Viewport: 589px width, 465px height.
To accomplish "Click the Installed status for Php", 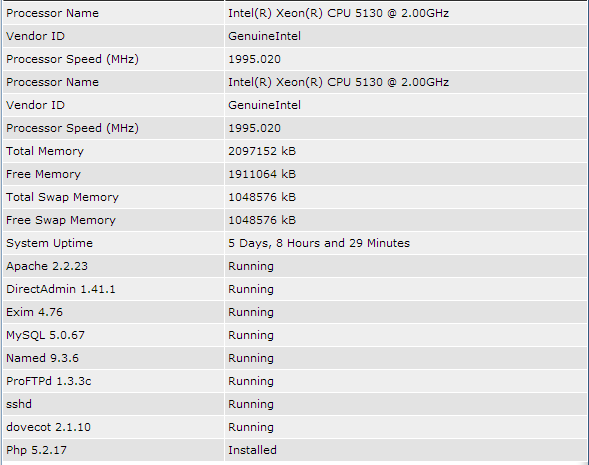I will click(x=252, y=450).
